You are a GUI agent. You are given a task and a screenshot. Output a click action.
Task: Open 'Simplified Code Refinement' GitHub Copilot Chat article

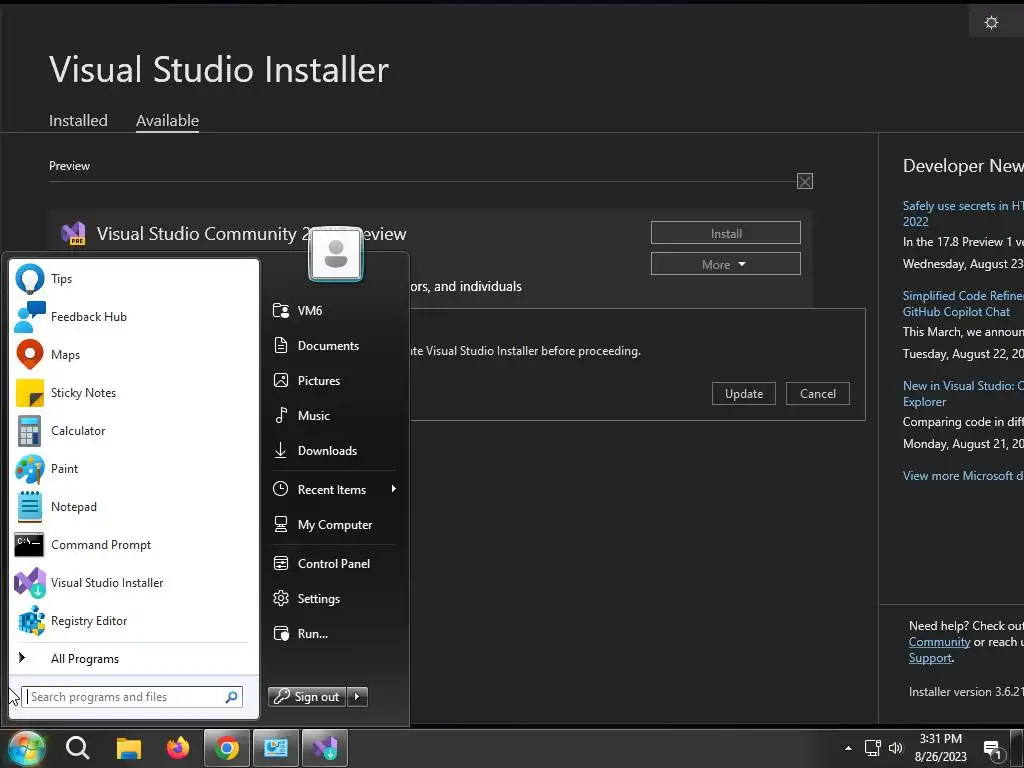point(963,304)
